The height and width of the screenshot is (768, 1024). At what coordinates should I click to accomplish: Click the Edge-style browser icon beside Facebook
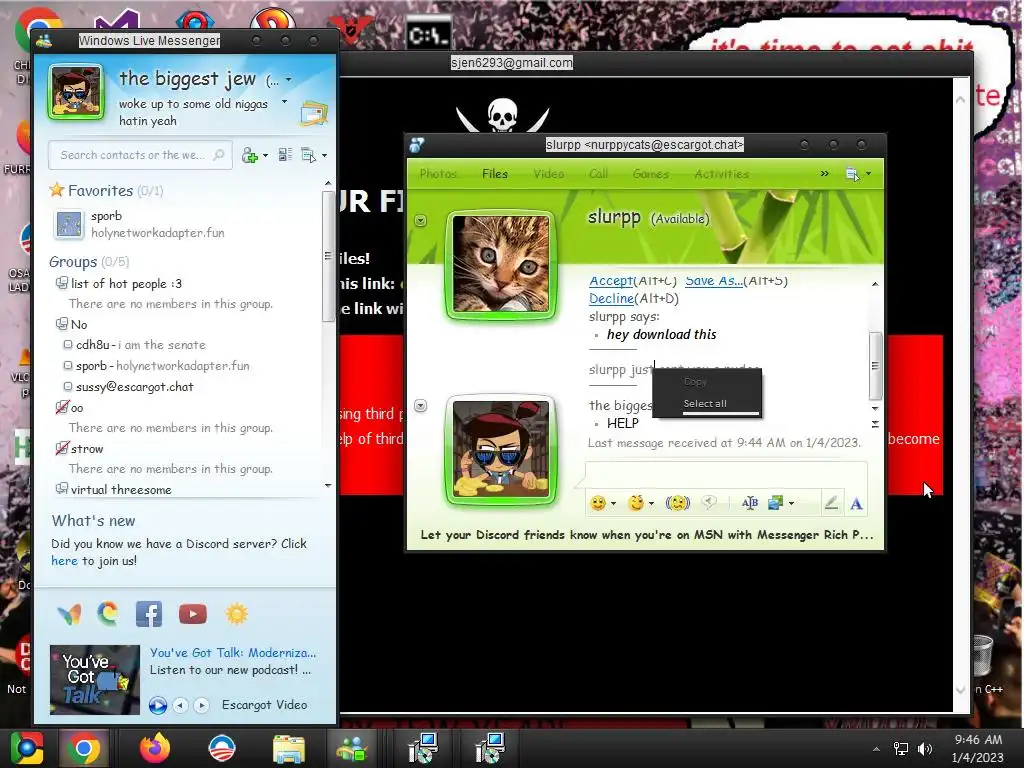pos(108,613)
